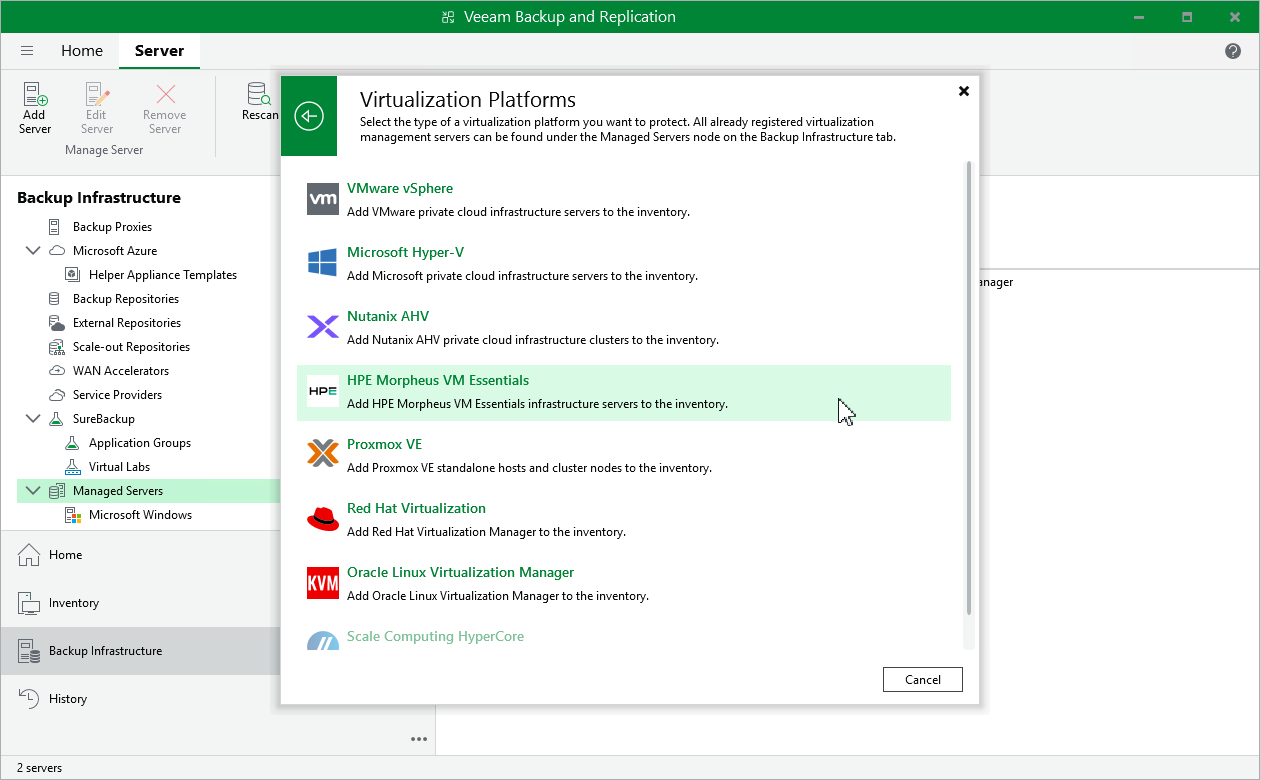Select Backup Proxies in the tree
Viewport: 1261px width, 780px height.
coord(112,227)
